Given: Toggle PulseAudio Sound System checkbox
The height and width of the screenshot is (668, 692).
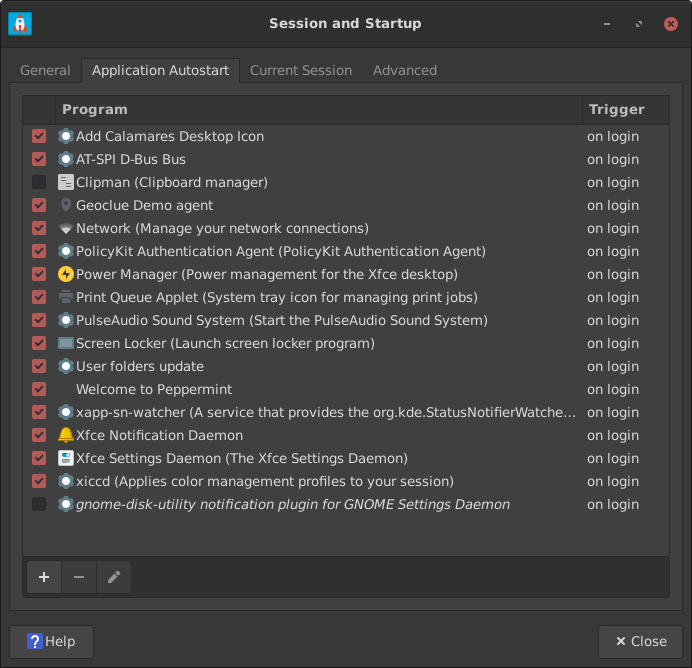Looking at the screenshot, I should click(x=39, y=320).
